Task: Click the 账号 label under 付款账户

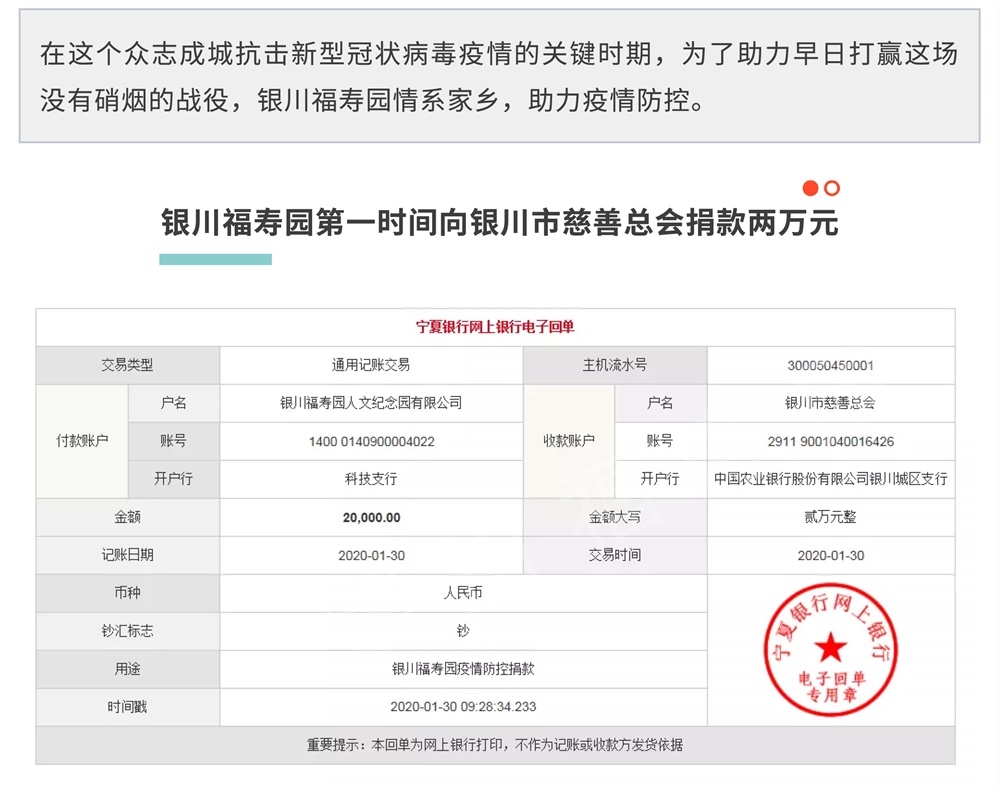Action: coord(173,441)
